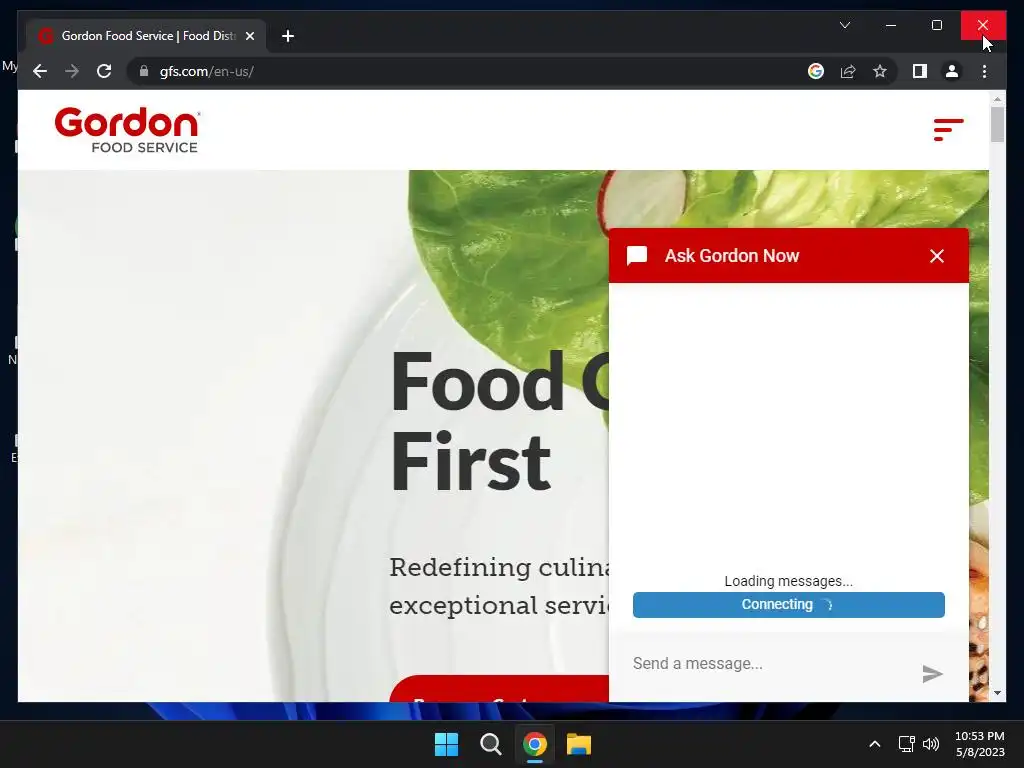The image size is (1024, 768).
Task: Click the blue Connecting status bar
Action: pos(788,605)
